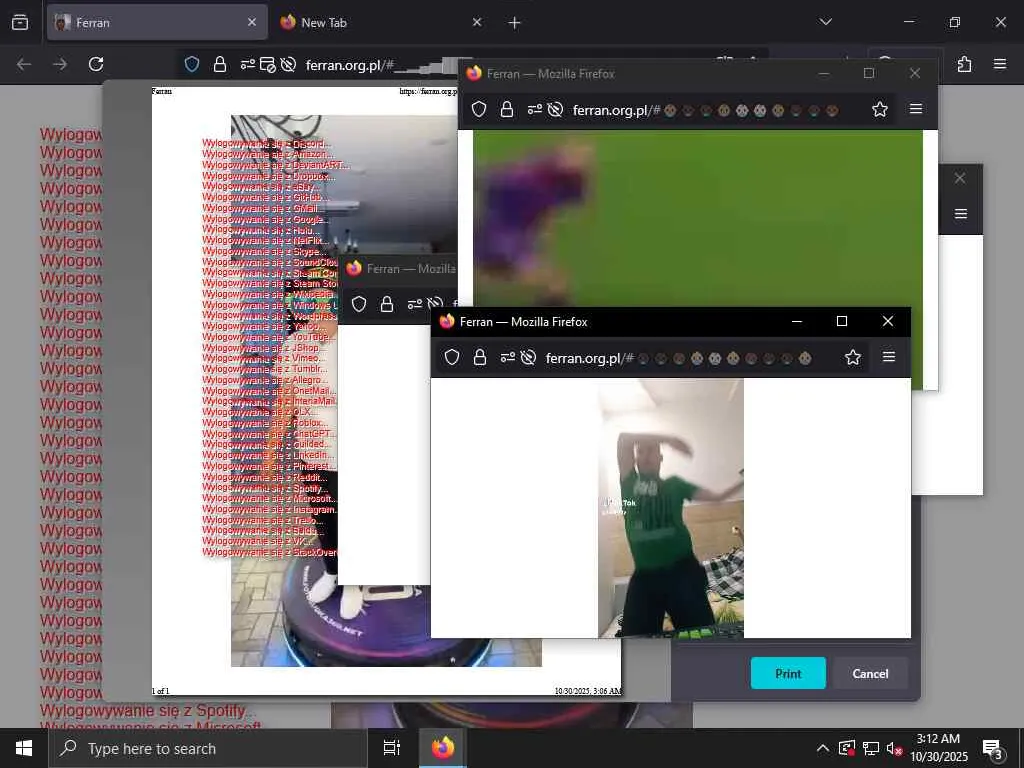This screenshot has width=1024, height=768.
Task: Click the Print button
Action: pyautogui.click(x=788, y=673)
